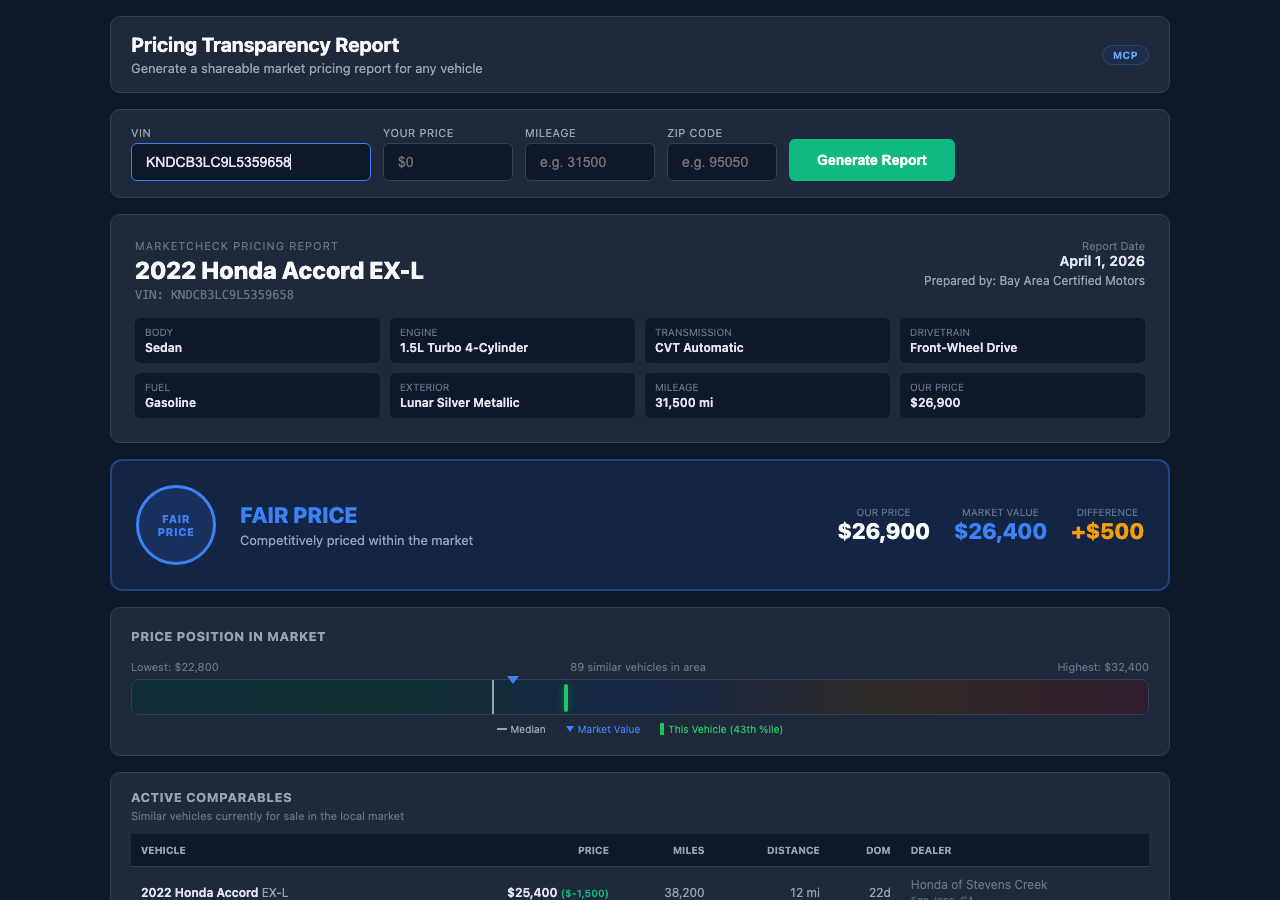The height and width of the screenshot is (900, 1280).
Task: Click Honda of Stevens Creek dealer name
Action: (x=979, y=885)
